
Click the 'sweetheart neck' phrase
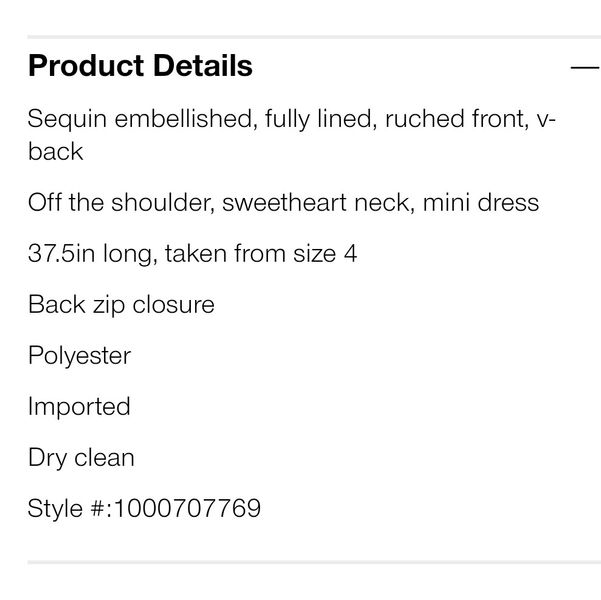coord(318,202)
